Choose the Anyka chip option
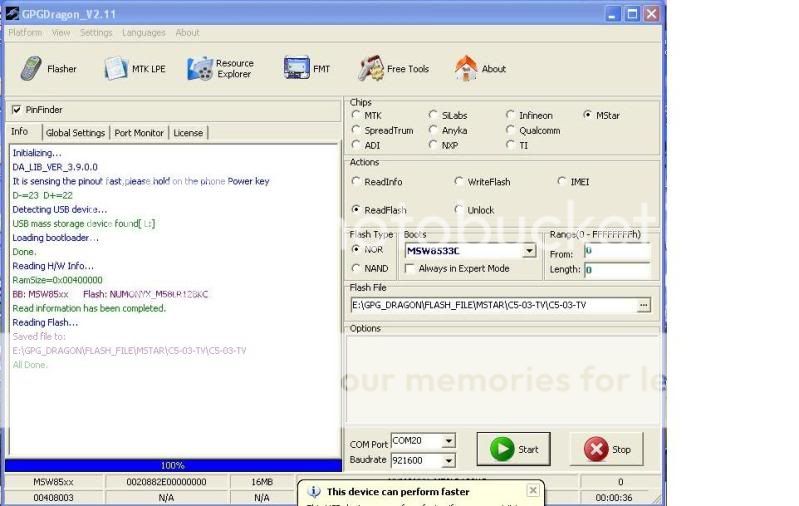This screenshot has width=799, height=506. click(433, 130)
